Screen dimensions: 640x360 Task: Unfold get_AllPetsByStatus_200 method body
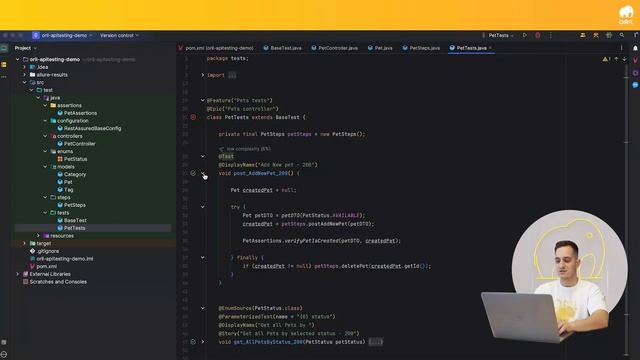202,342
